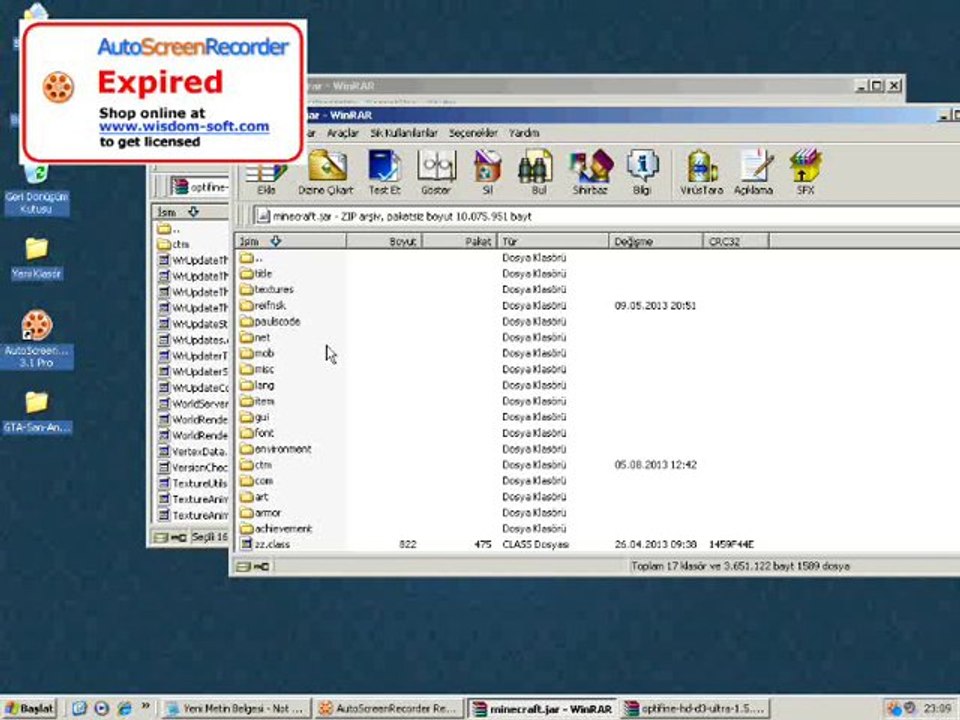Select the armor folder
The width and height of the screenshot is (960, 720).
coord(261,512)
